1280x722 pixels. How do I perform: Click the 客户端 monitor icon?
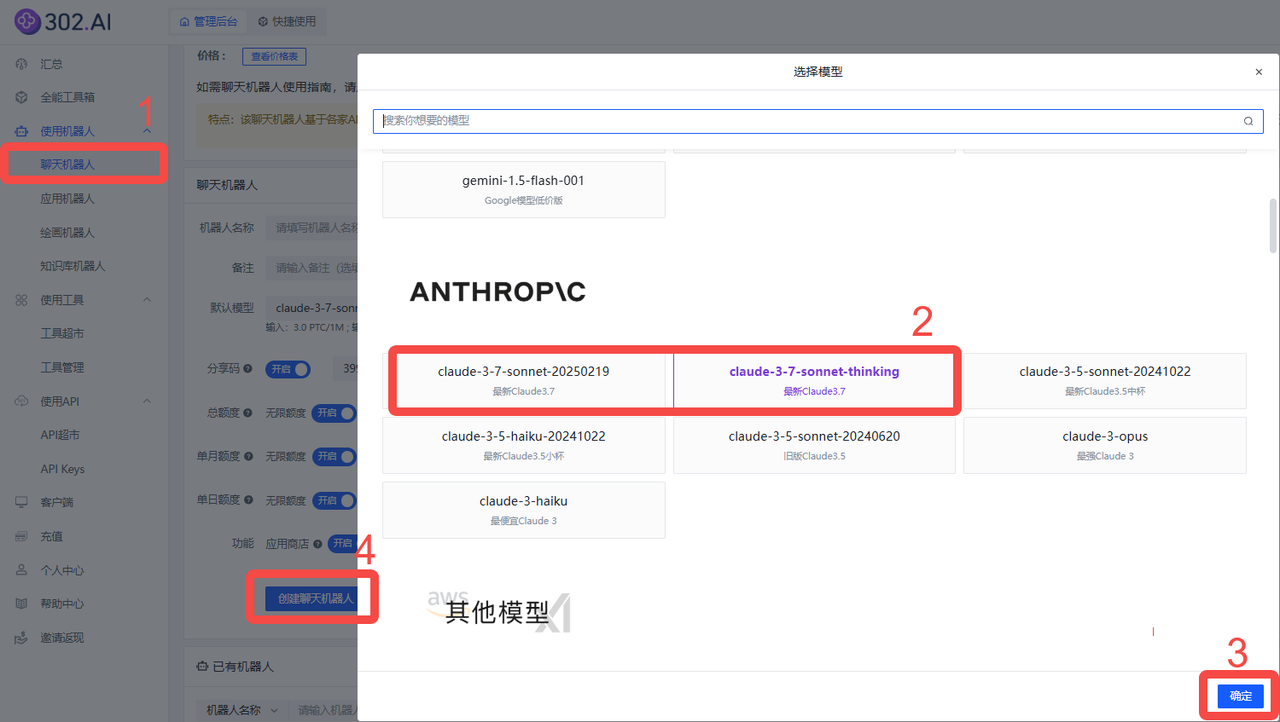pos(21,502)
